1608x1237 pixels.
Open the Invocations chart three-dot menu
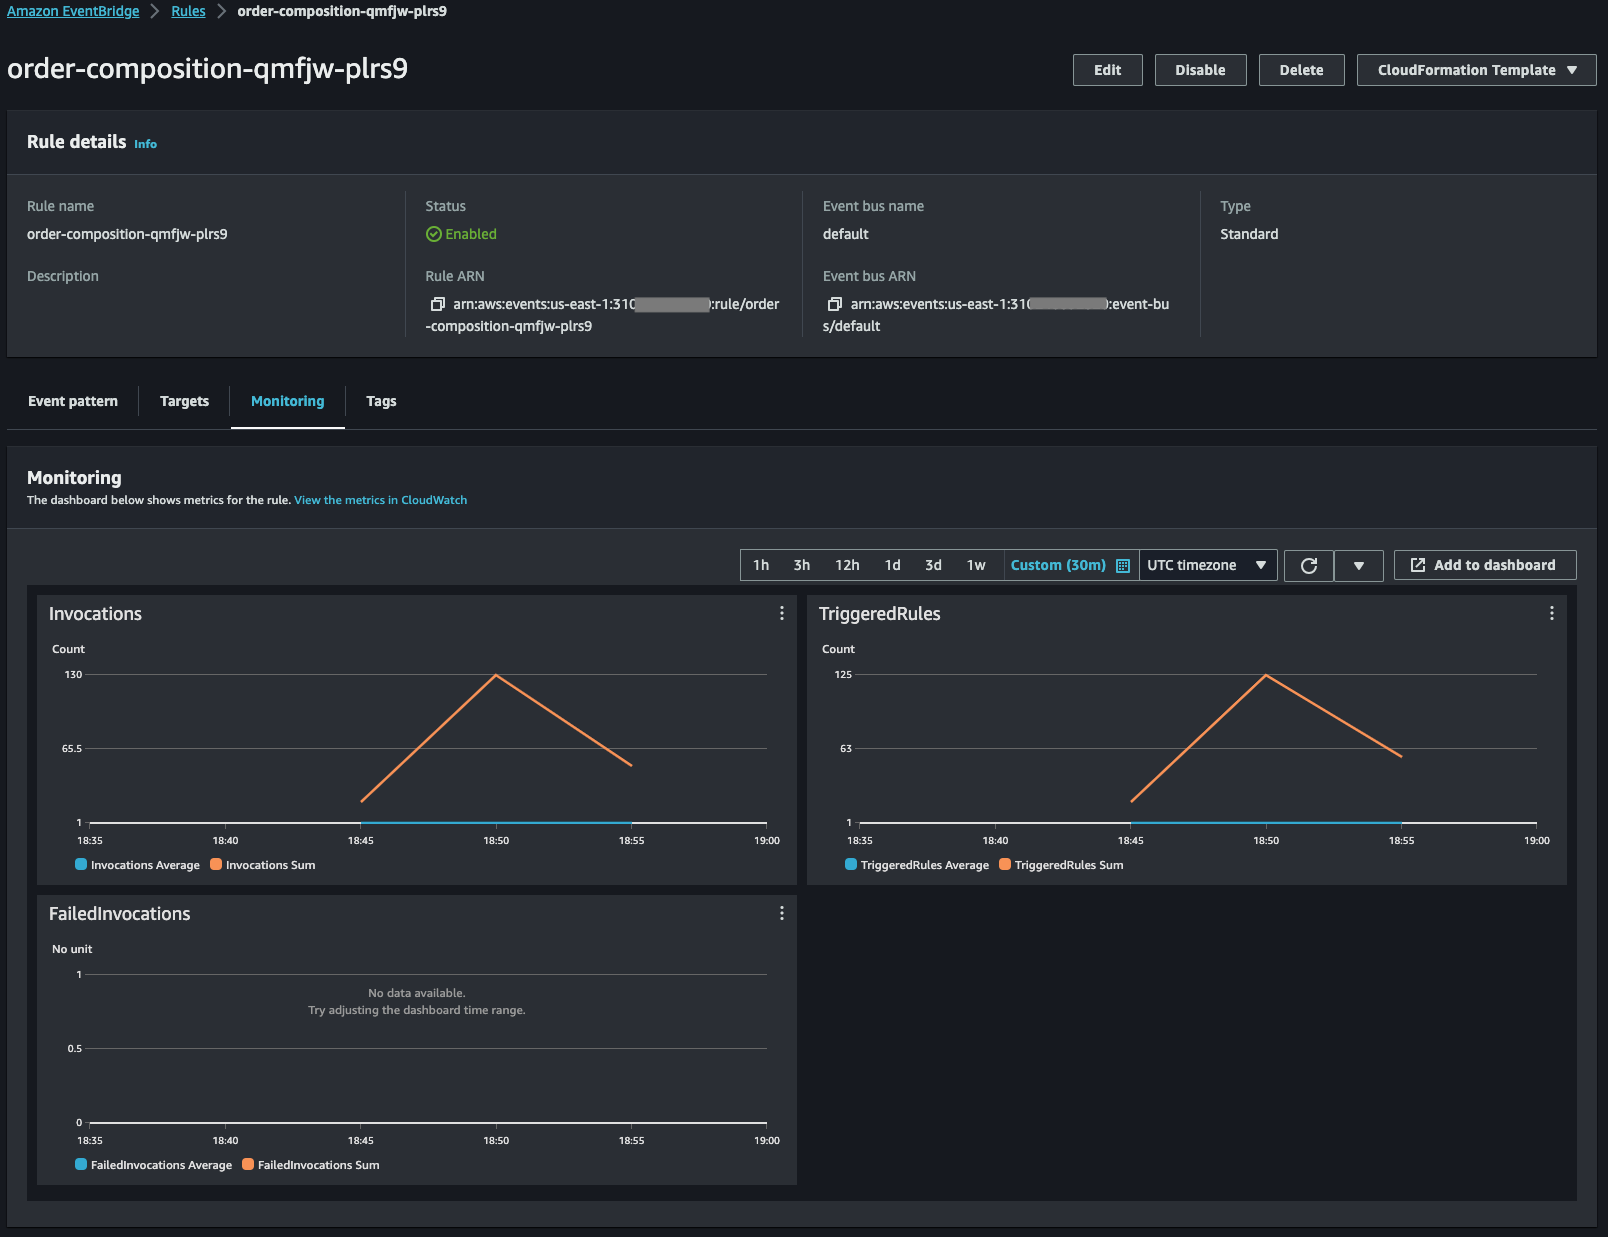(782, 613)
